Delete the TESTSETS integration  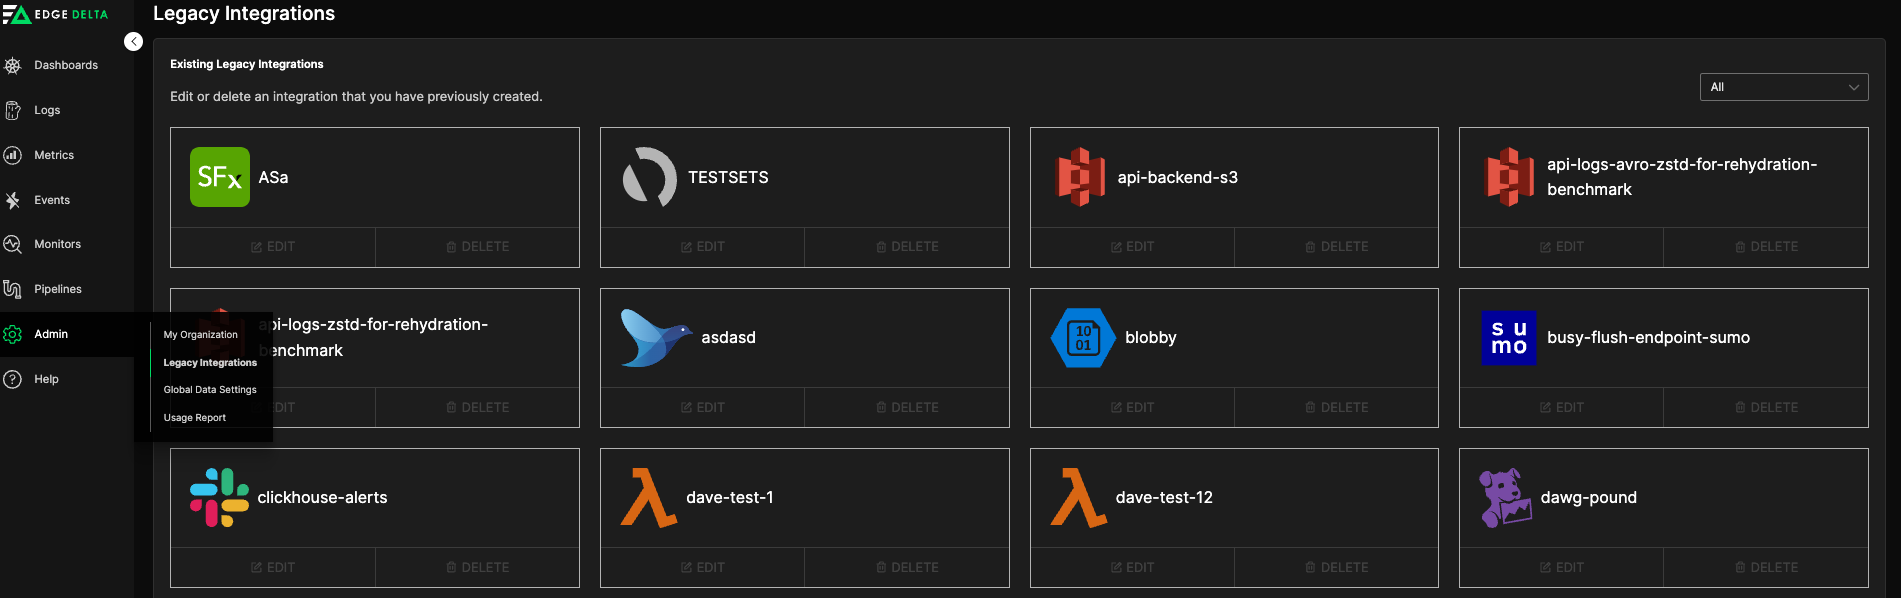[907, 247]
